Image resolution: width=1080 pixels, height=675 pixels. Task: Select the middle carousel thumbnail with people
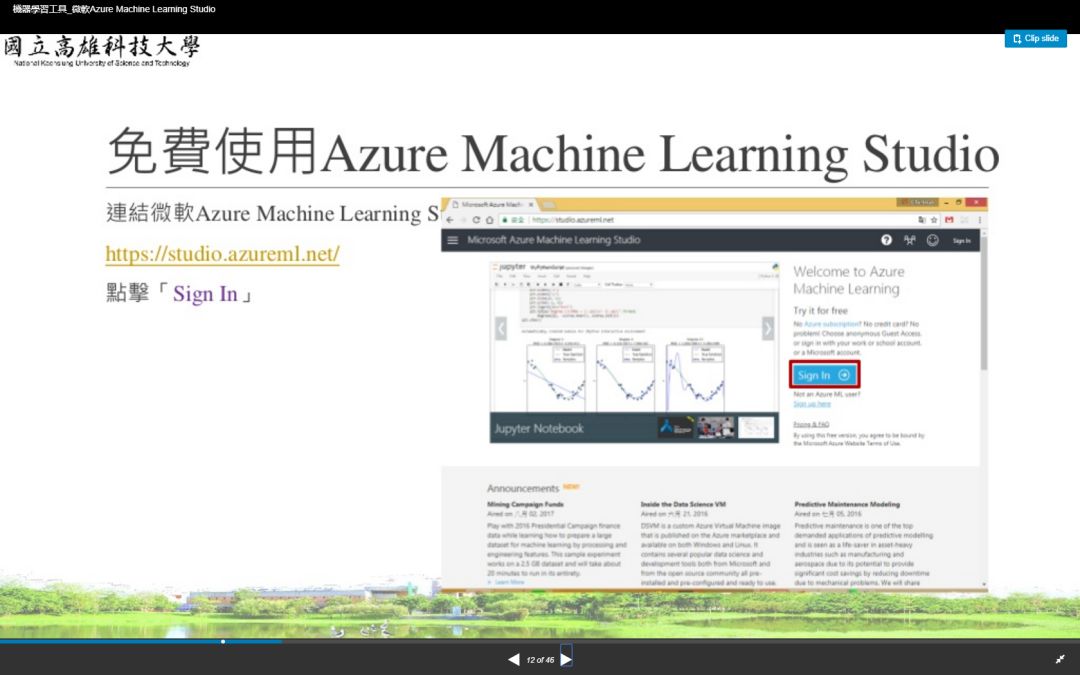coord(716,428)
